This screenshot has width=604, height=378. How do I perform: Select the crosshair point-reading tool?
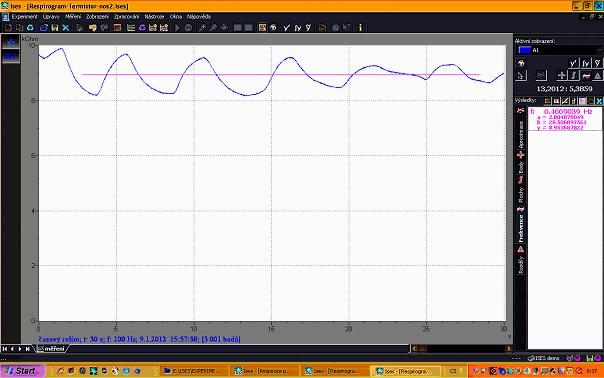pos(562,76)
